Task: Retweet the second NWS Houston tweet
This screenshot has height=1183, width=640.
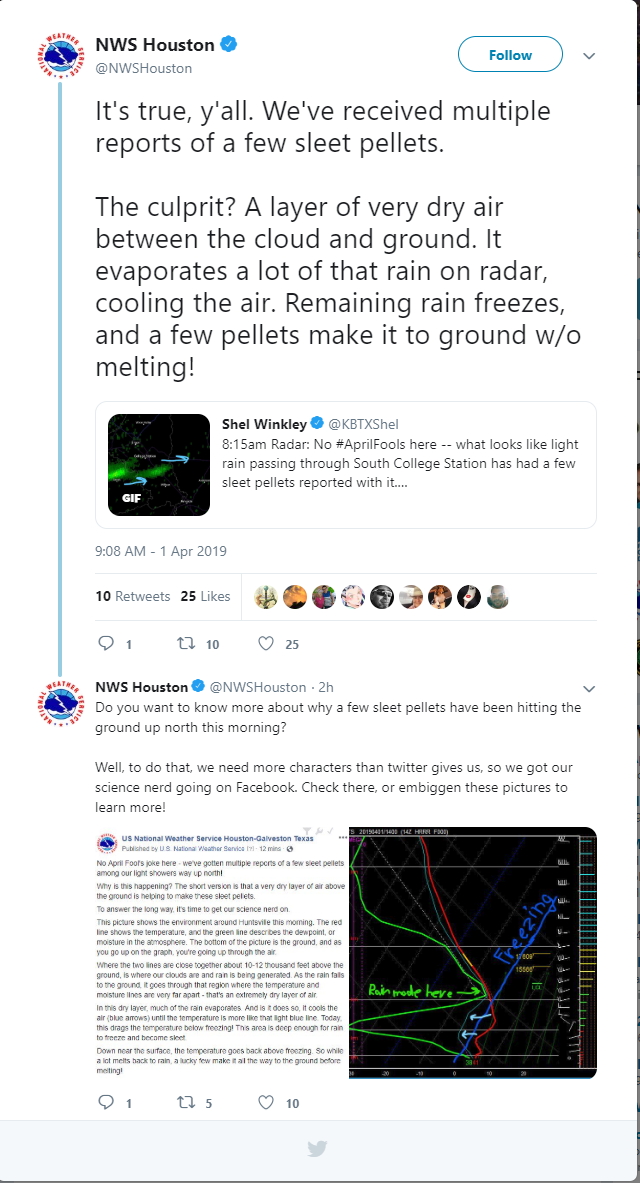Action: coord(186,1102)
